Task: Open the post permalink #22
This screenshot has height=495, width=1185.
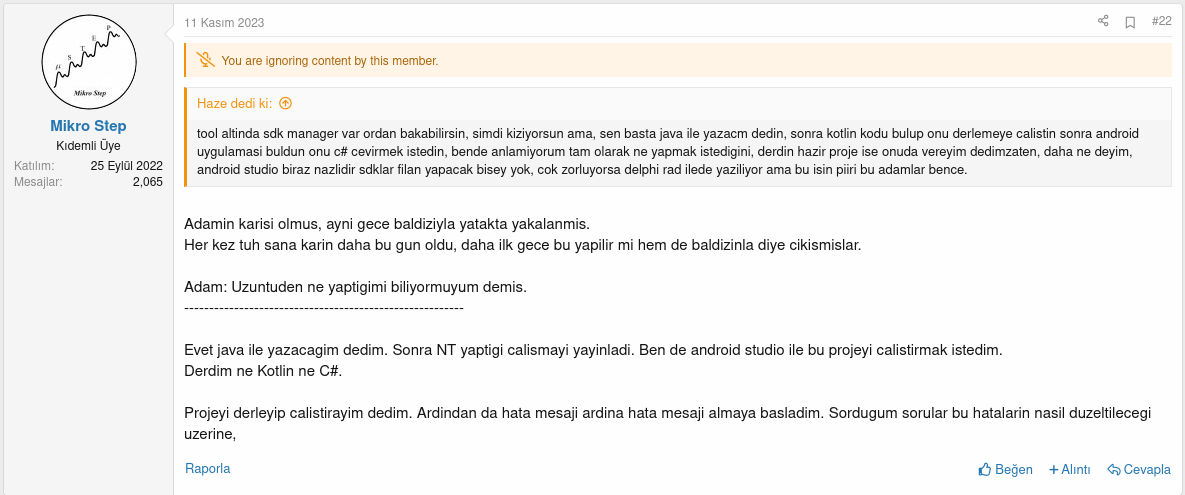Action: pos(1161,21)
